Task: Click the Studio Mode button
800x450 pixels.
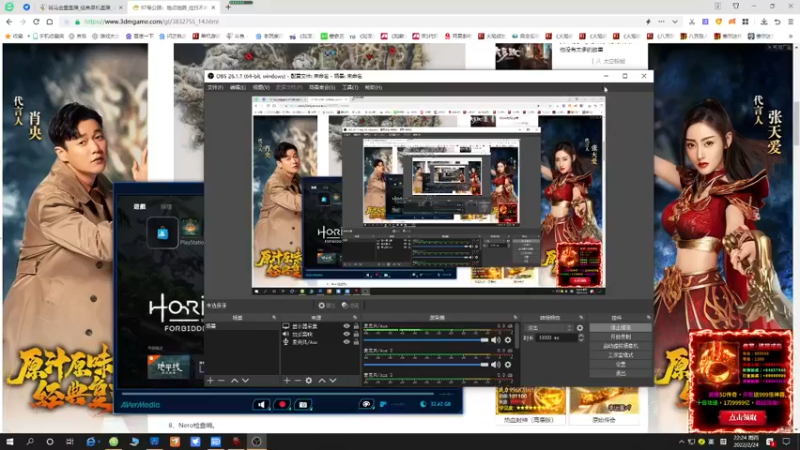Action: tap(620, 355)
